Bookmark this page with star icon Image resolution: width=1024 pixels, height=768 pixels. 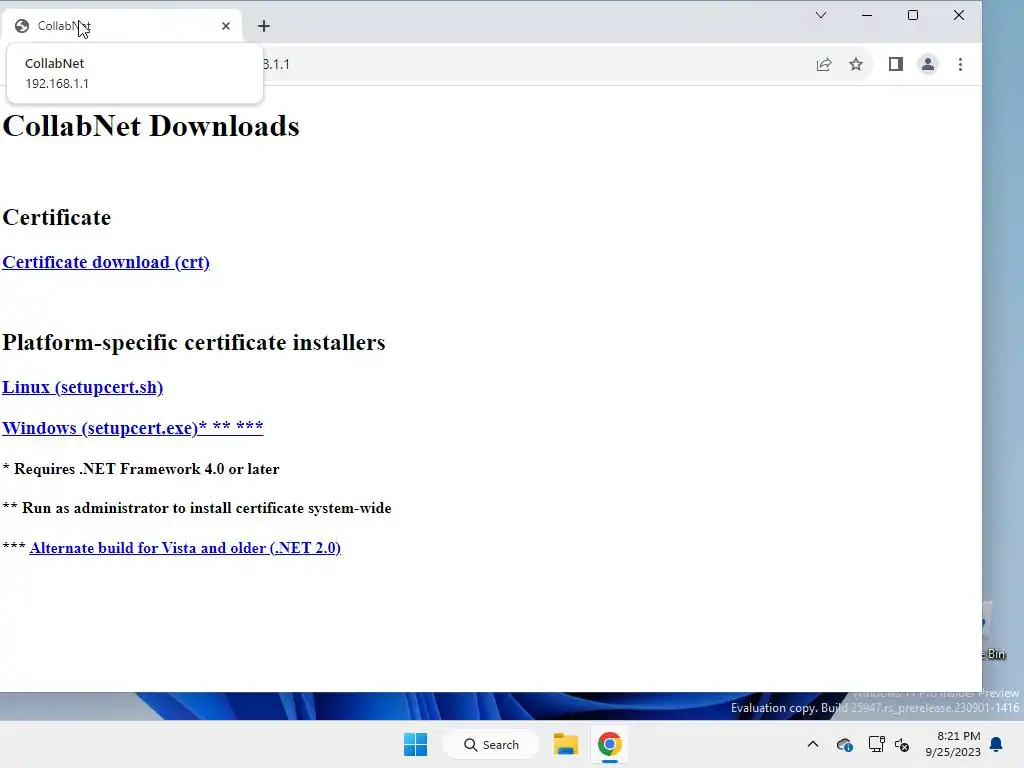pyautogui.click(x=856, y=64)
